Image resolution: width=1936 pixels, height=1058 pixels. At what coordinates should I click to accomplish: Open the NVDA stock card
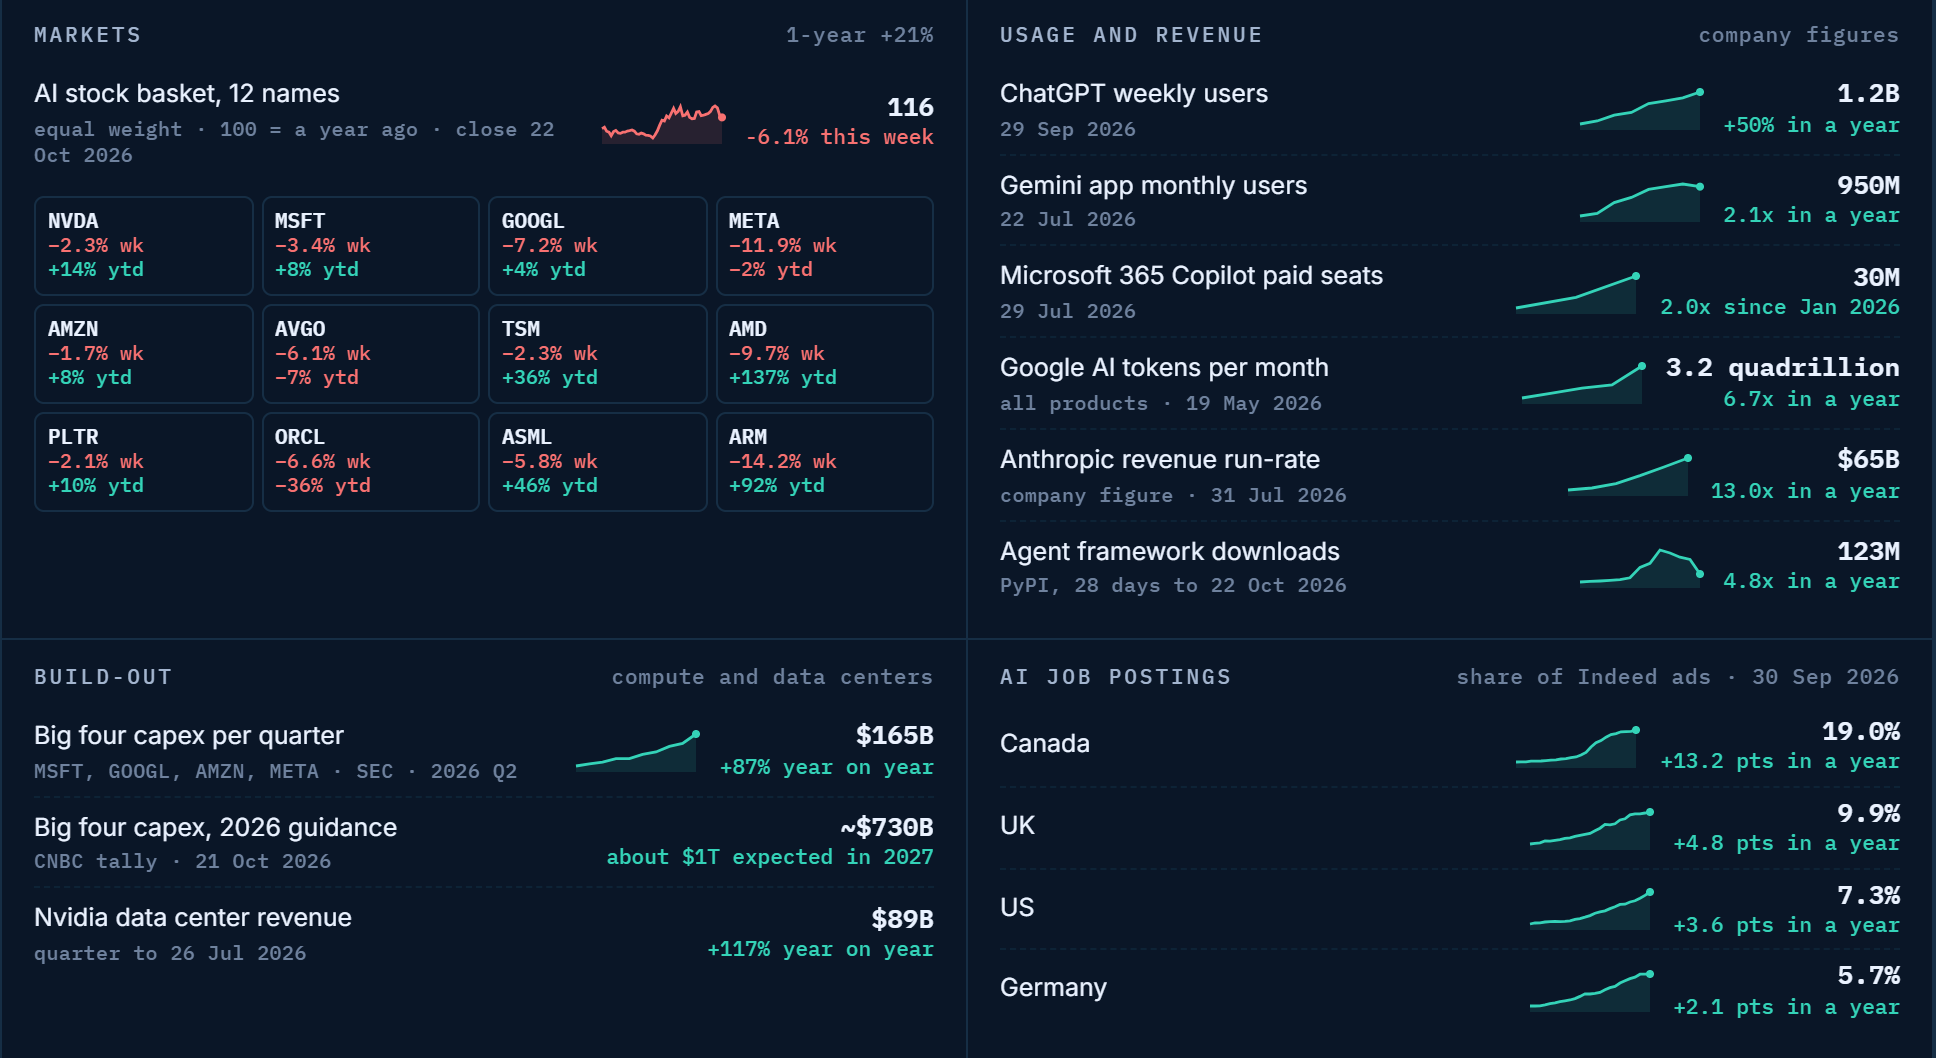(144, 246)
